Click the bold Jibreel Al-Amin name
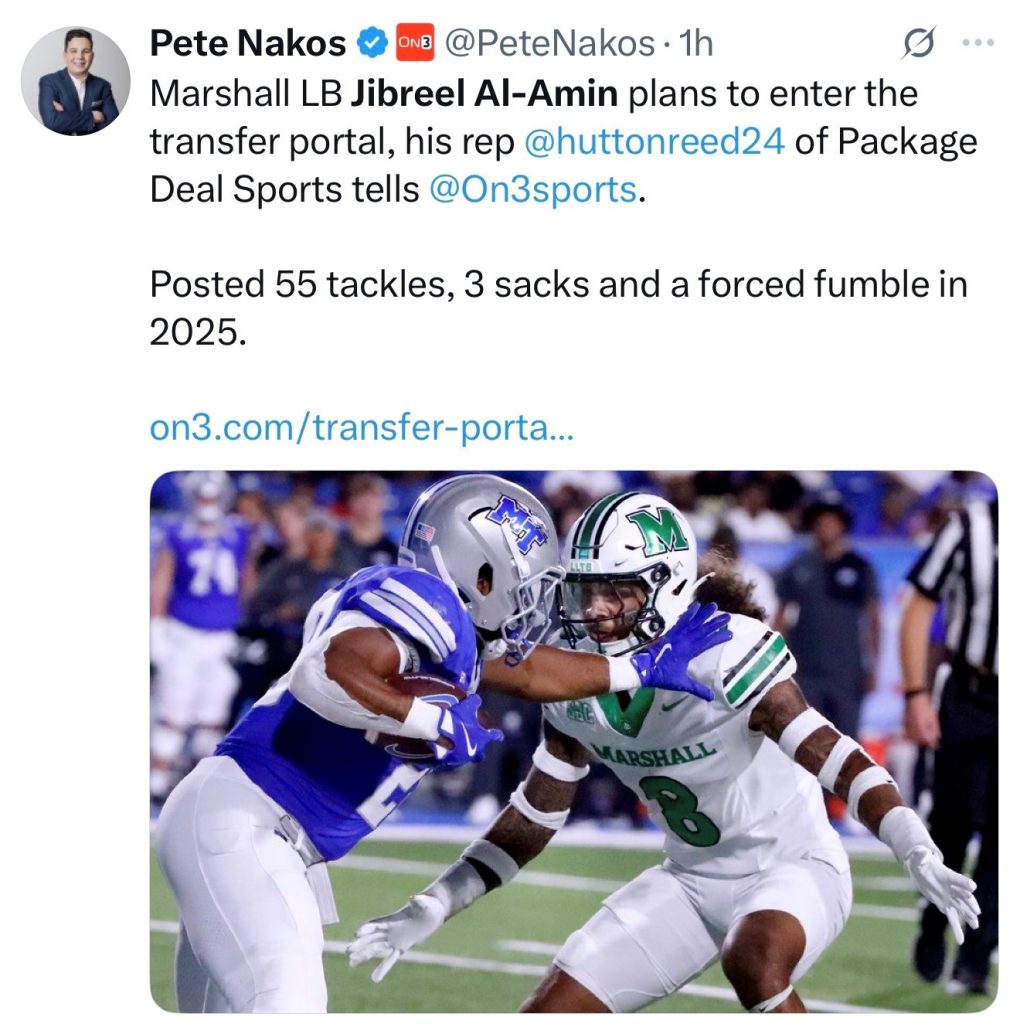 tap(484, 95)
